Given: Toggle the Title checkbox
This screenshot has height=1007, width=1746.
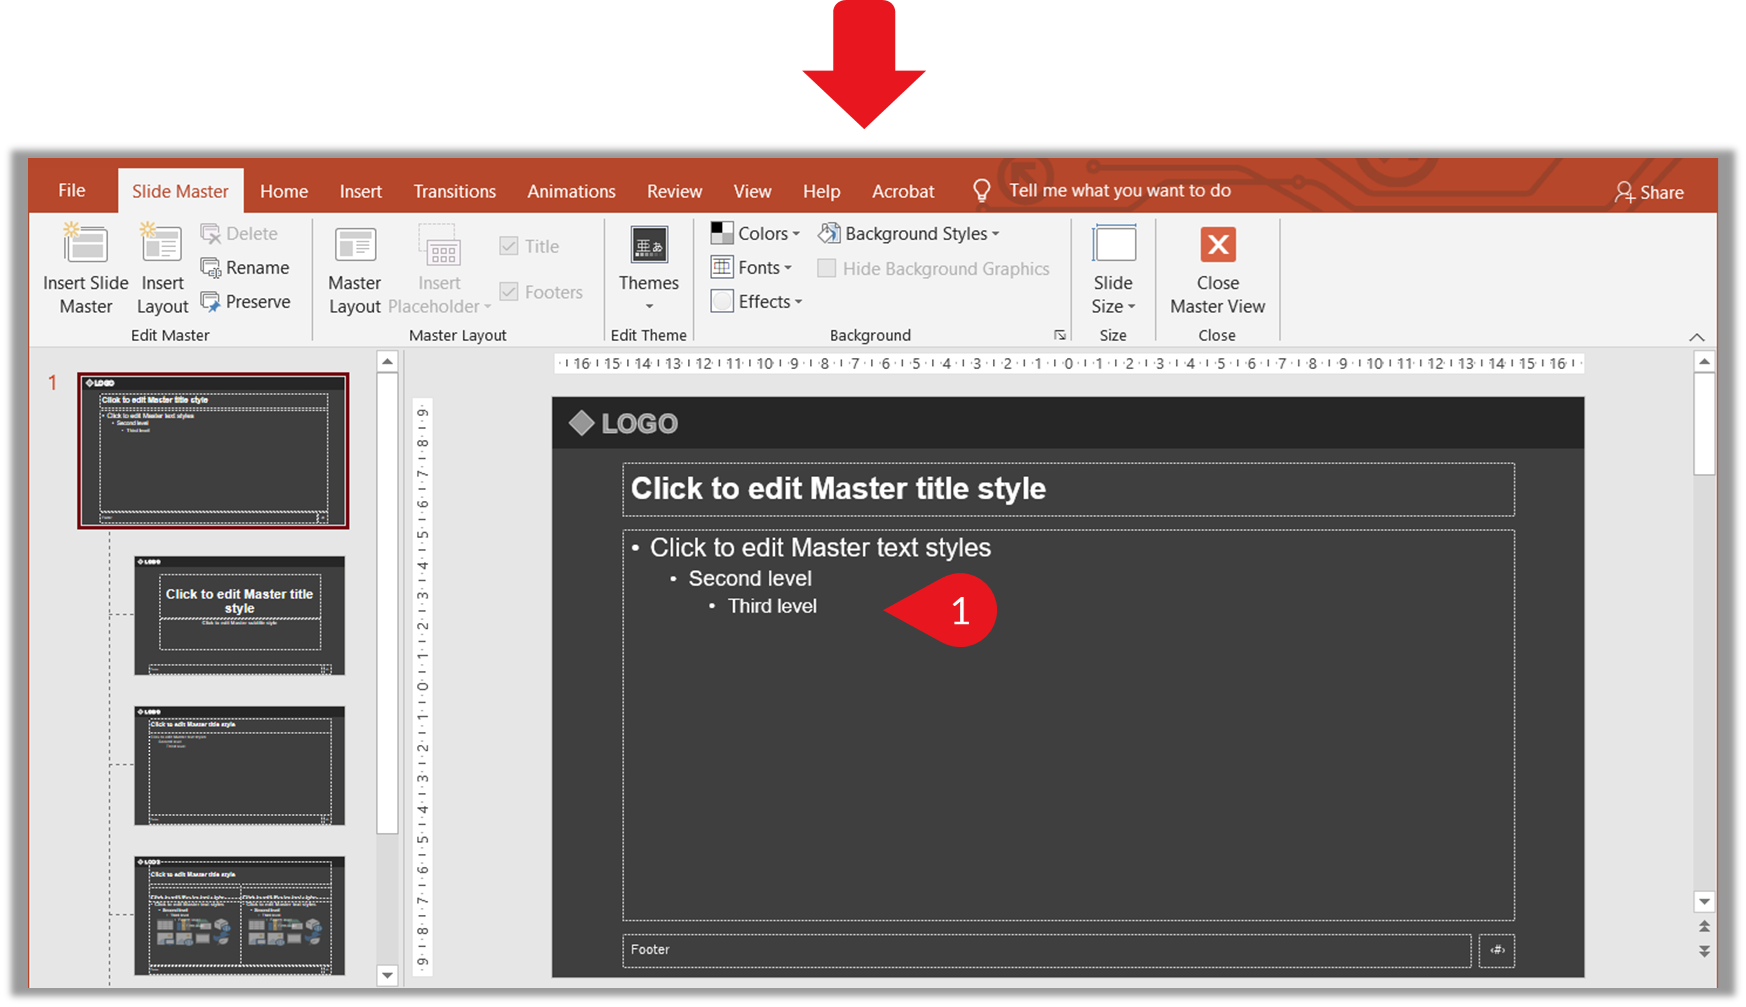Looking at the screenshot, I should [x=509, y=246].
